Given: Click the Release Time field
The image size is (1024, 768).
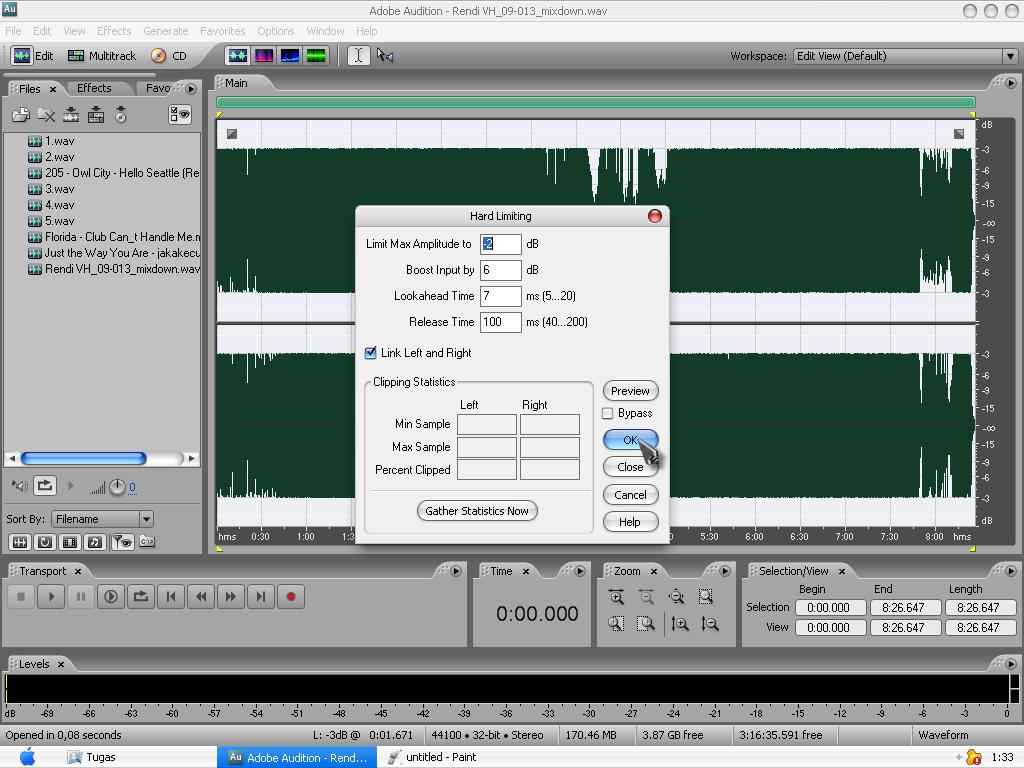Looking at the screenshot, I should coord(500,322).
